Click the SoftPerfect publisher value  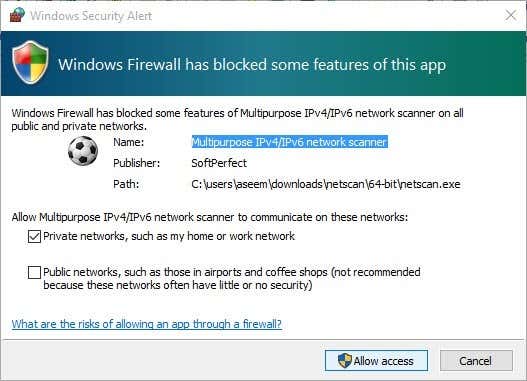pyautogui.click(x=219, y=163)
